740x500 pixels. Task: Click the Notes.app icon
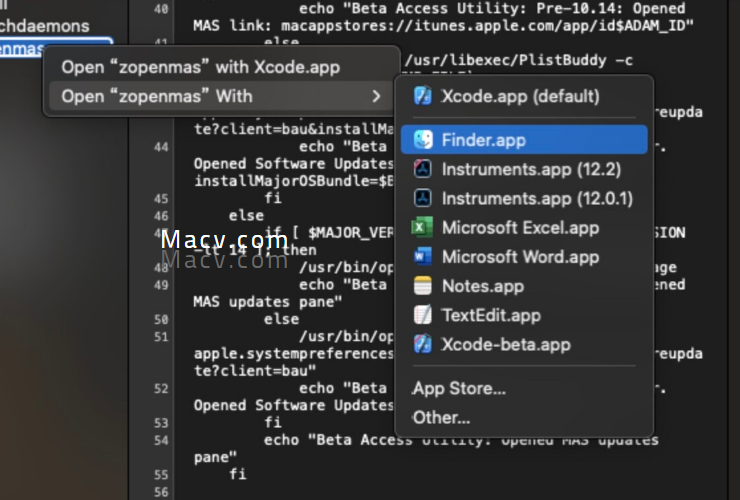click(x=422, y=286)
